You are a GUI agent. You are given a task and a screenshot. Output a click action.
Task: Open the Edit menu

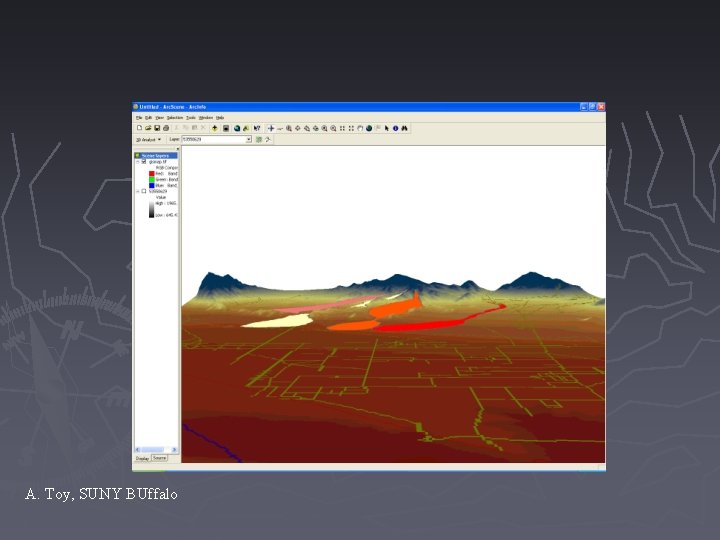(x=148, y=118)
